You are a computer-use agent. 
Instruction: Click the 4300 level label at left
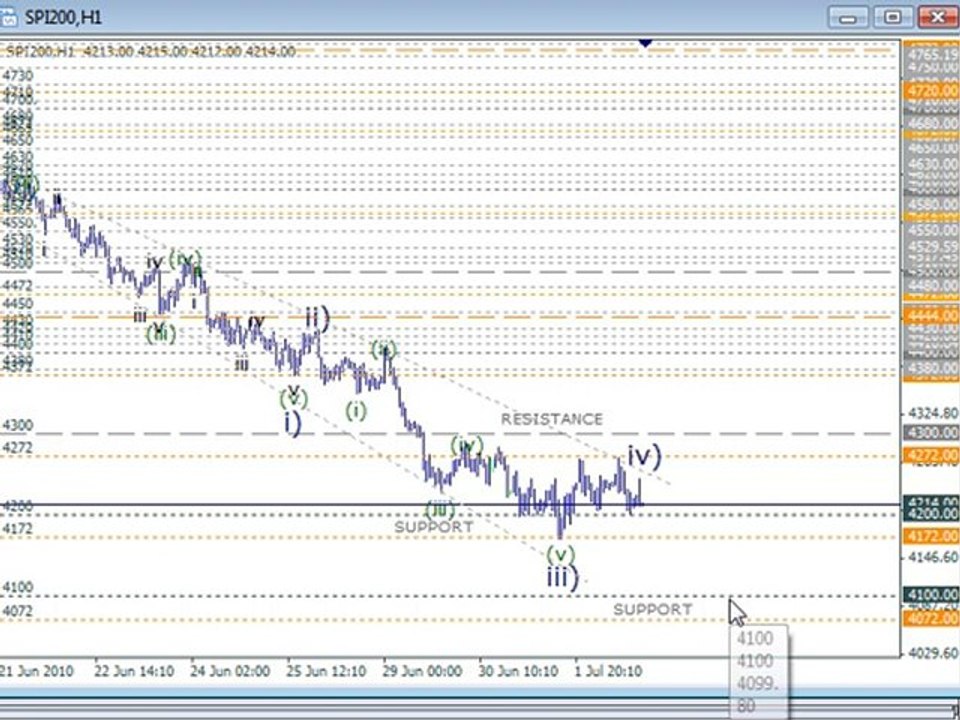click(x=18, y=425)
